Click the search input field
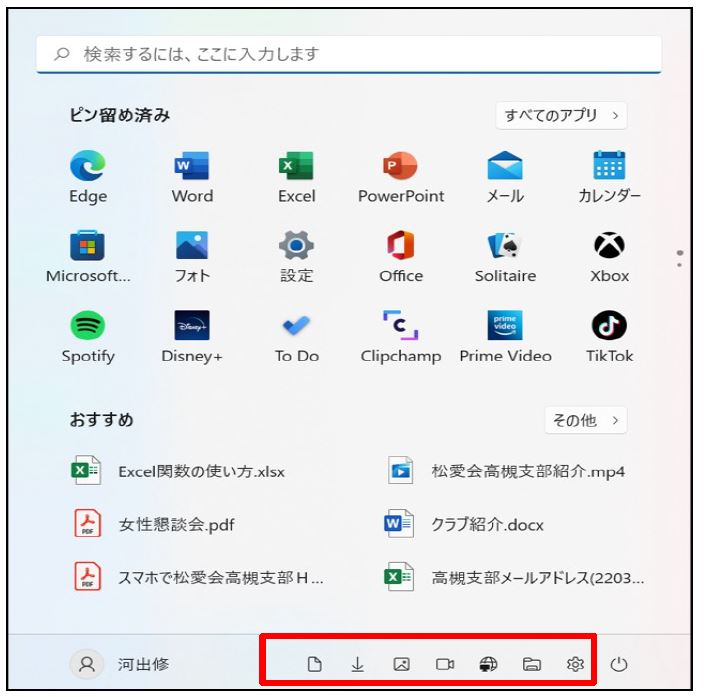This screenshot has height=697, width=706. coord(349,54)
